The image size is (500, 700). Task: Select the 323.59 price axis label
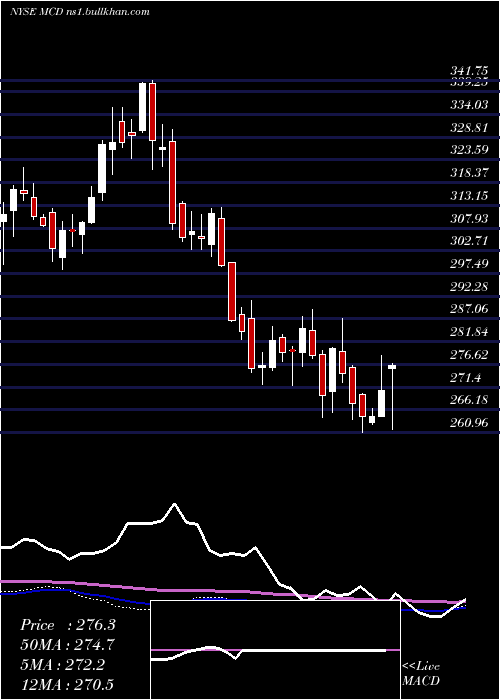(469, 150)
